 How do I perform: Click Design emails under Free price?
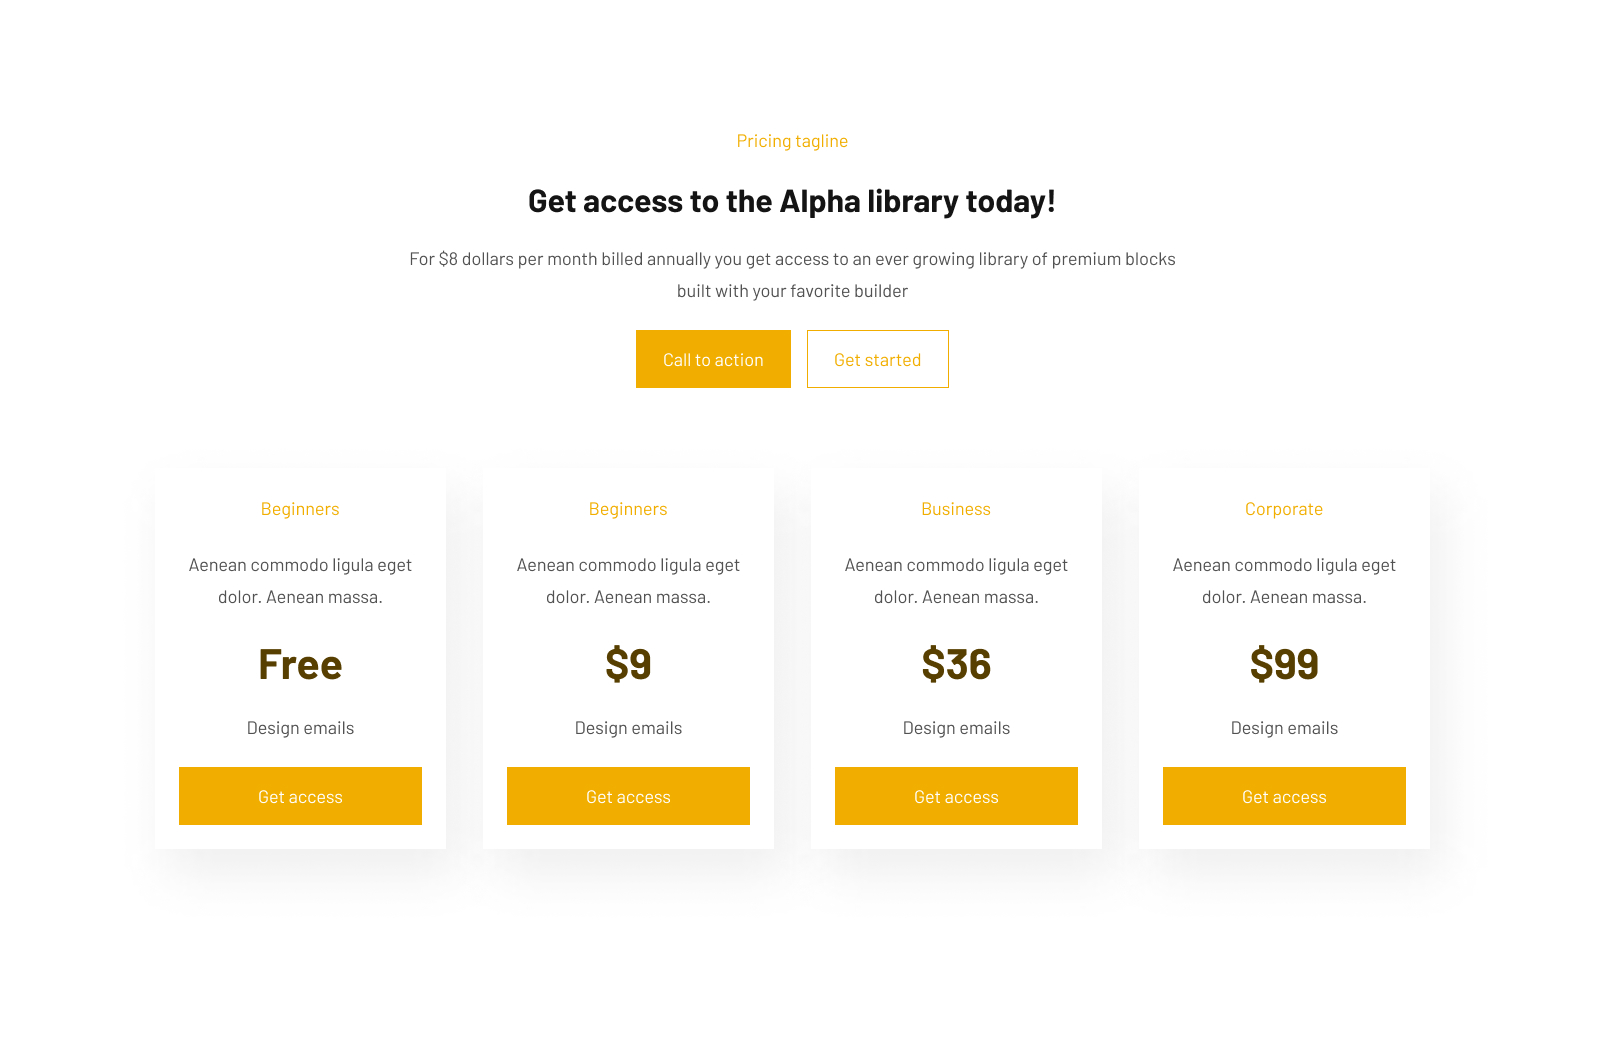(x=300, y=728)
